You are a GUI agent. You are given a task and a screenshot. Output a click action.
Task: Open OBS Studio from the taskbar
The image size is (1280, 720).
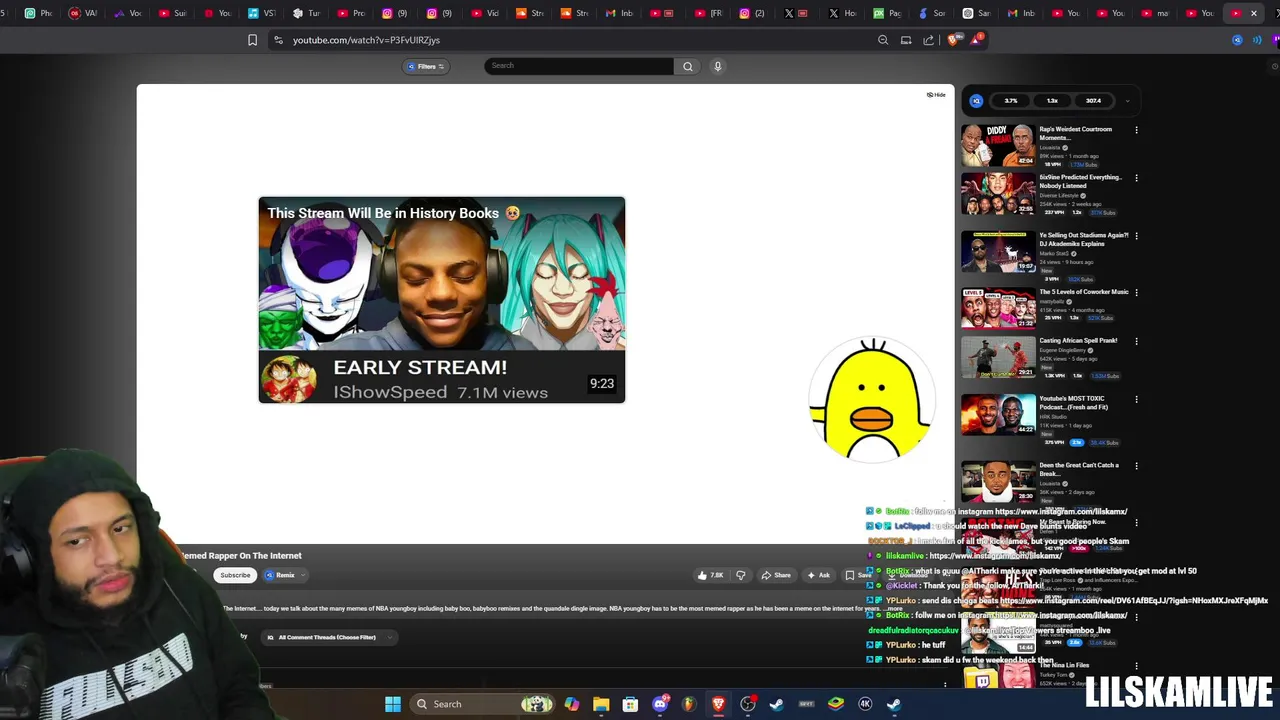[x=748, y=704]
